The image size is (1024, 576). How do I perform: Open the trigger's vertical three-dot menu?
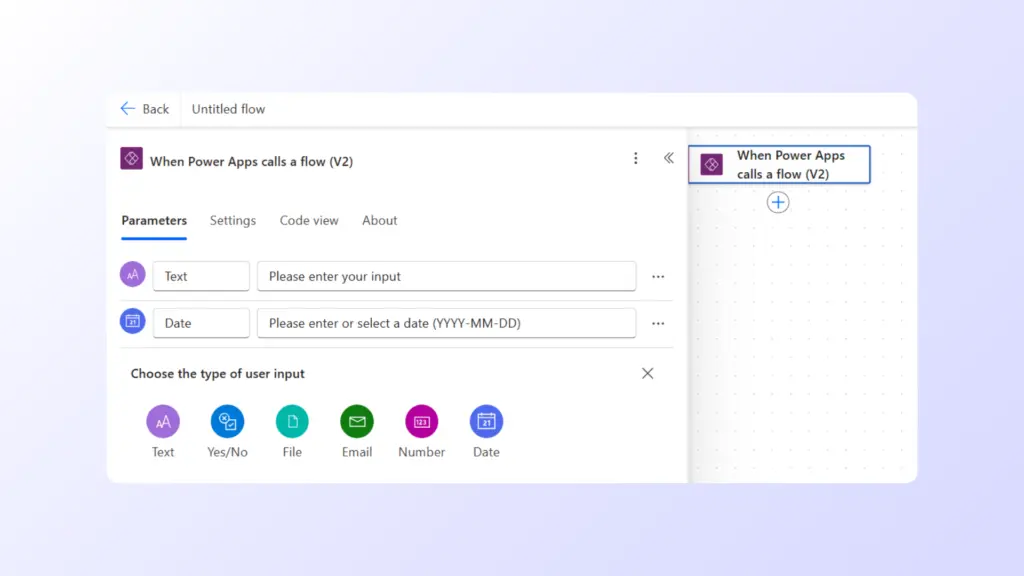coord(635,158)
